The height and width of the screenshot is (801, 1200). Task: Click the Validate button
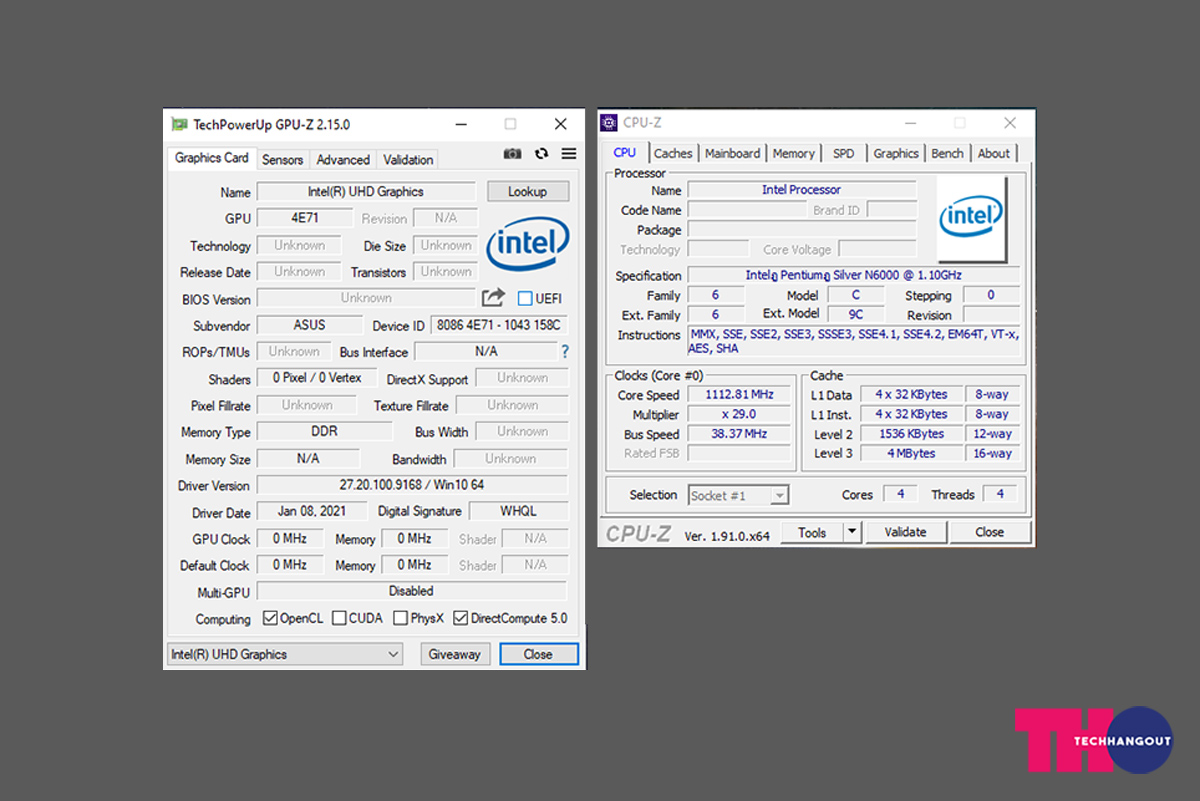(906, 533)
